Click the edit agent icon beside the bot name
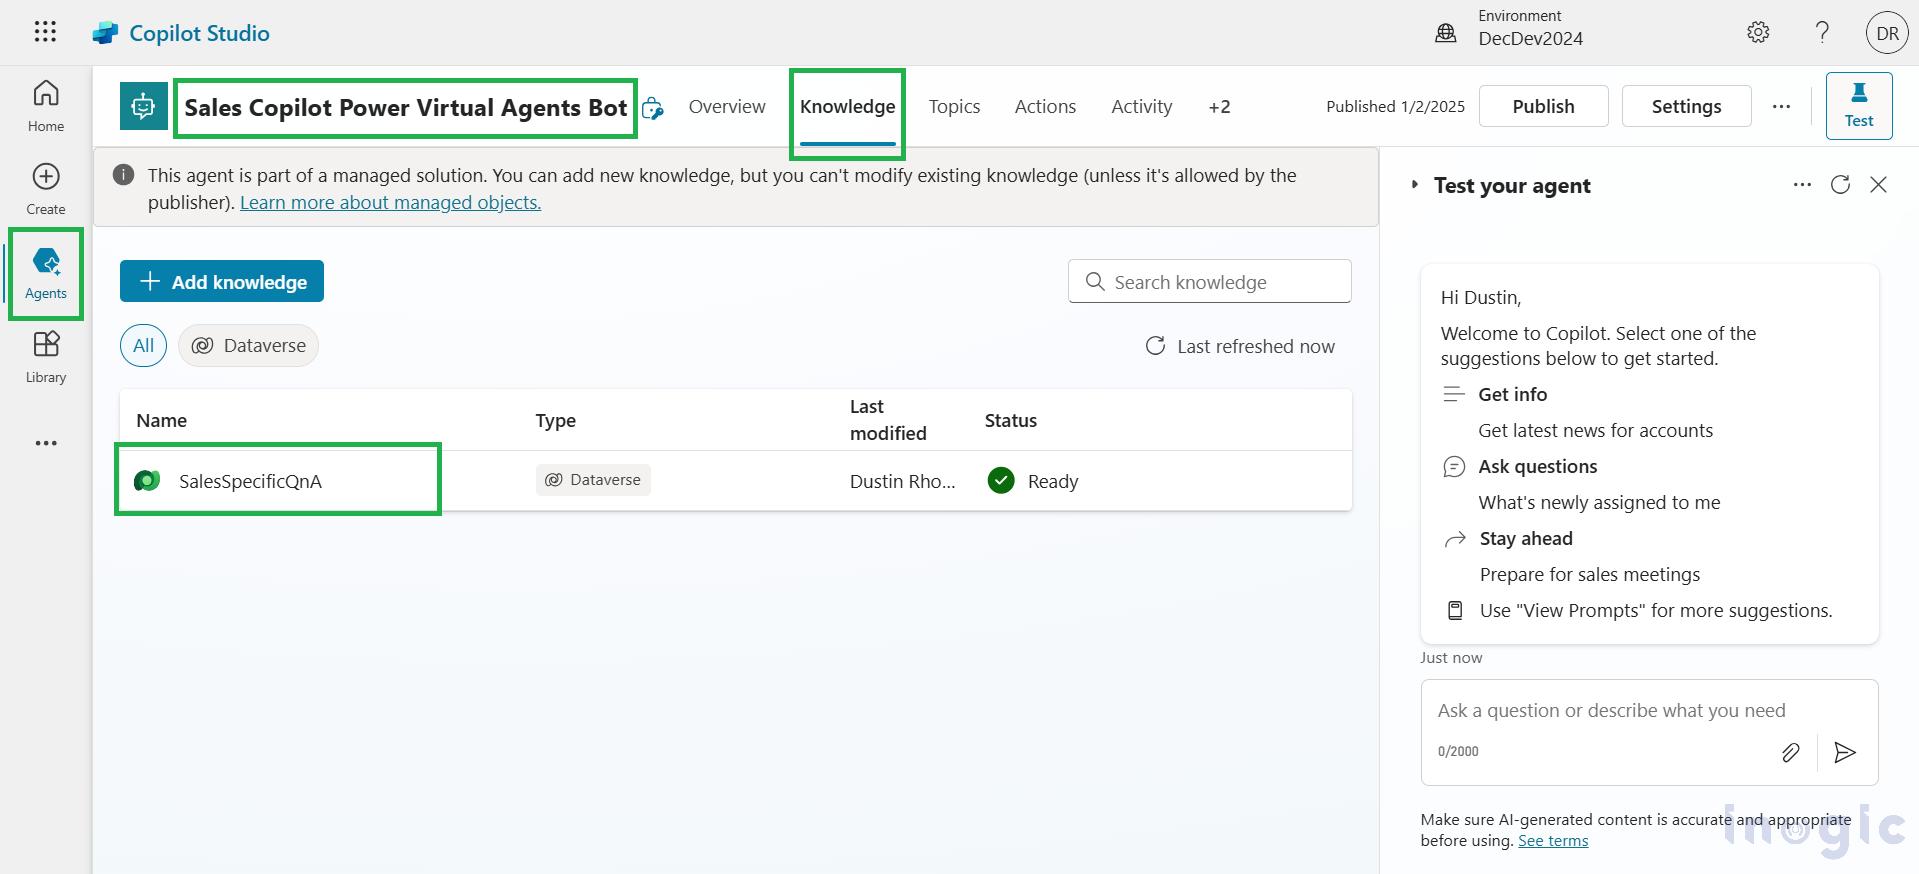The height and width of the screenshot is (874, 1919). pos(653,108)
